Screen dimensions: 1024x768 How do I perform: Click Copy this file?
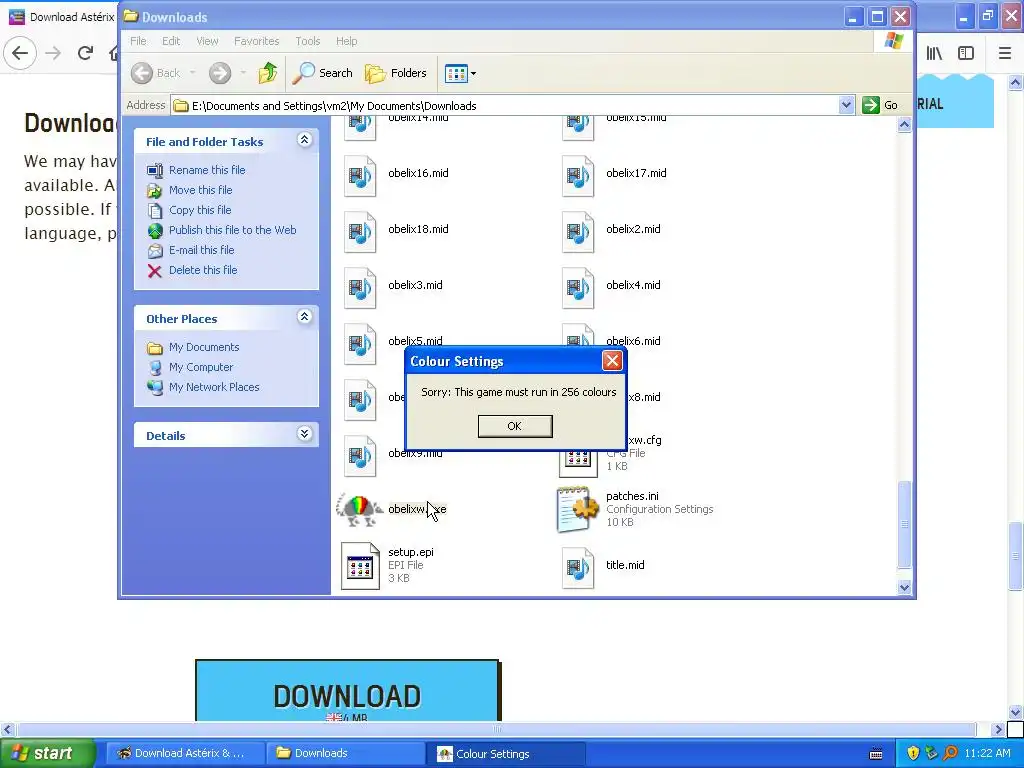tap(200, 210)
